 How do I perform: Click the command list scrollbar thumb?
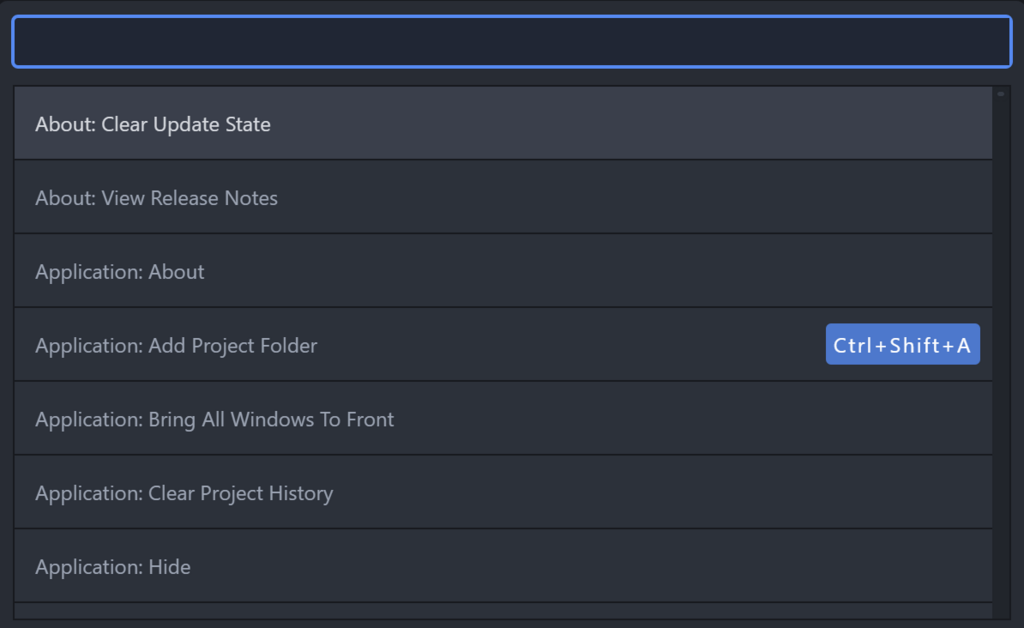tap(1001, 94)
